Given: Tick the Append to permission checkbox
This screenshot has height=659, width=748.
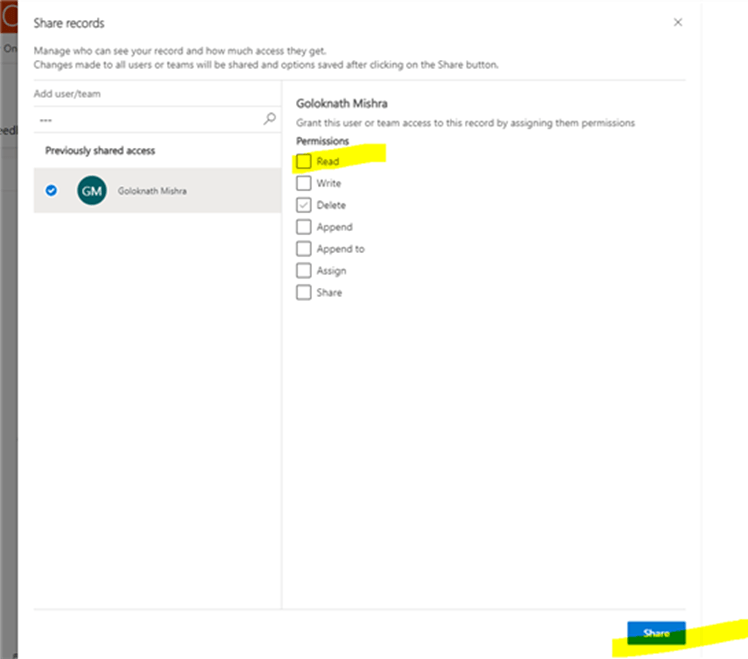Looking at the screenshot, I should [x=304, y=249].
